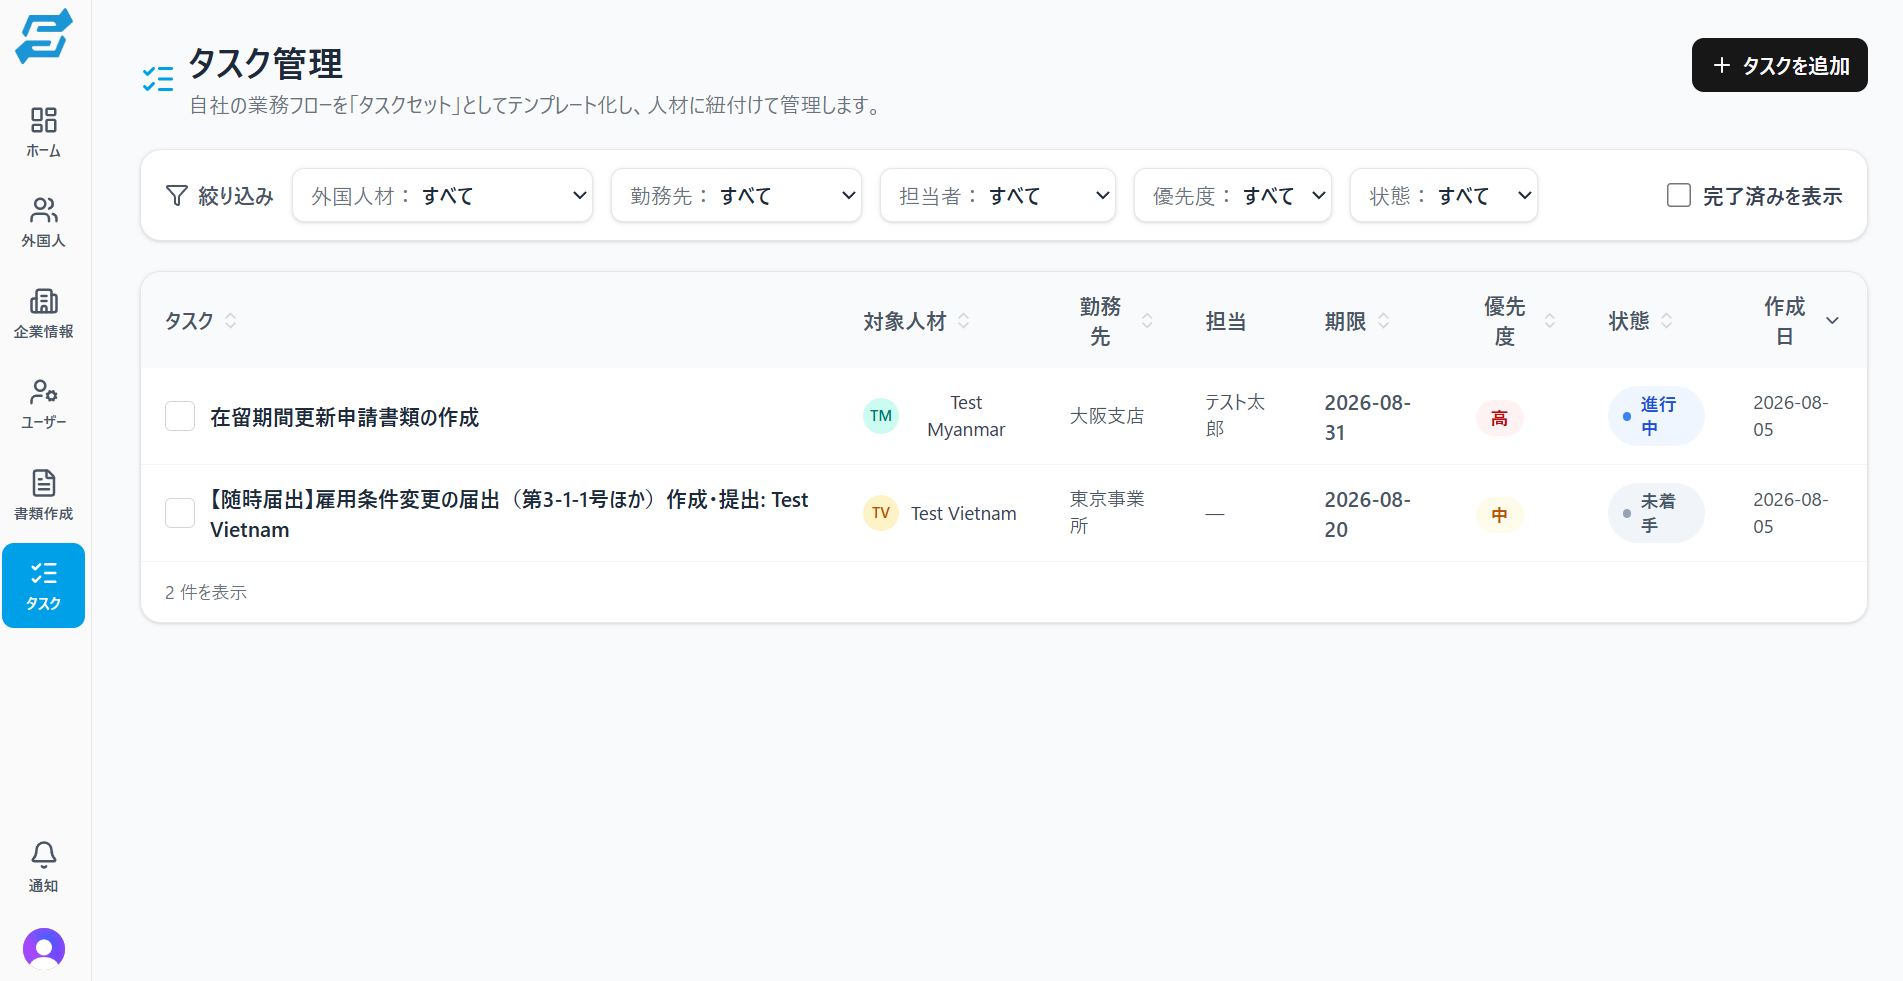Open the 担当者 filter dropdown
This screenshot has height=981, width=1903.
pyautogui.click(x=998, y=195)
